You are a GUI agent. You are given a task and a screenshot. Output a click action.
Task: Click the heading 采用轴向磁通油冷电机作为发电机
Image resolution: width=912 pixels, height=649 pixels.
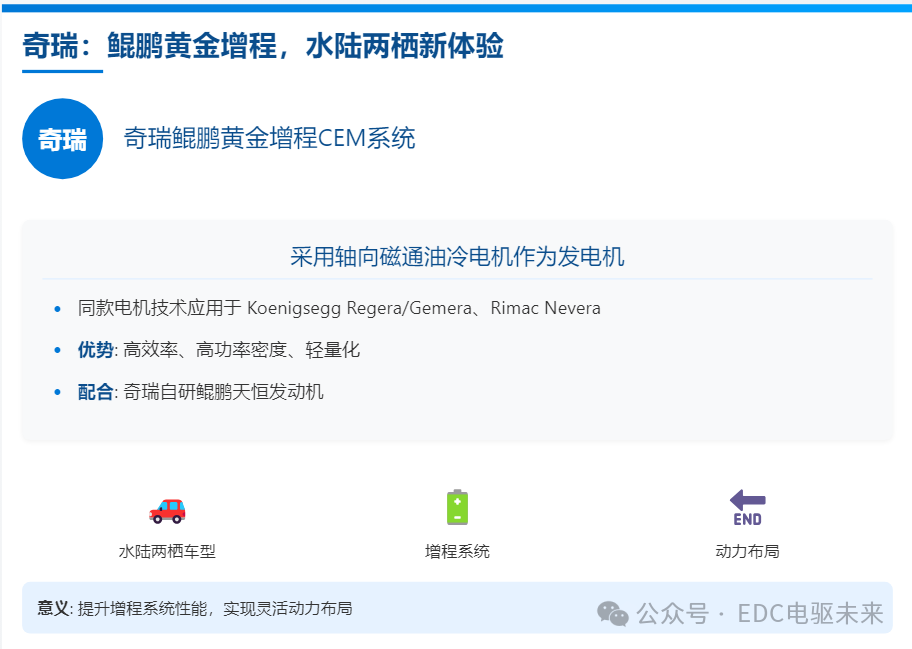[x=457, y=256]
